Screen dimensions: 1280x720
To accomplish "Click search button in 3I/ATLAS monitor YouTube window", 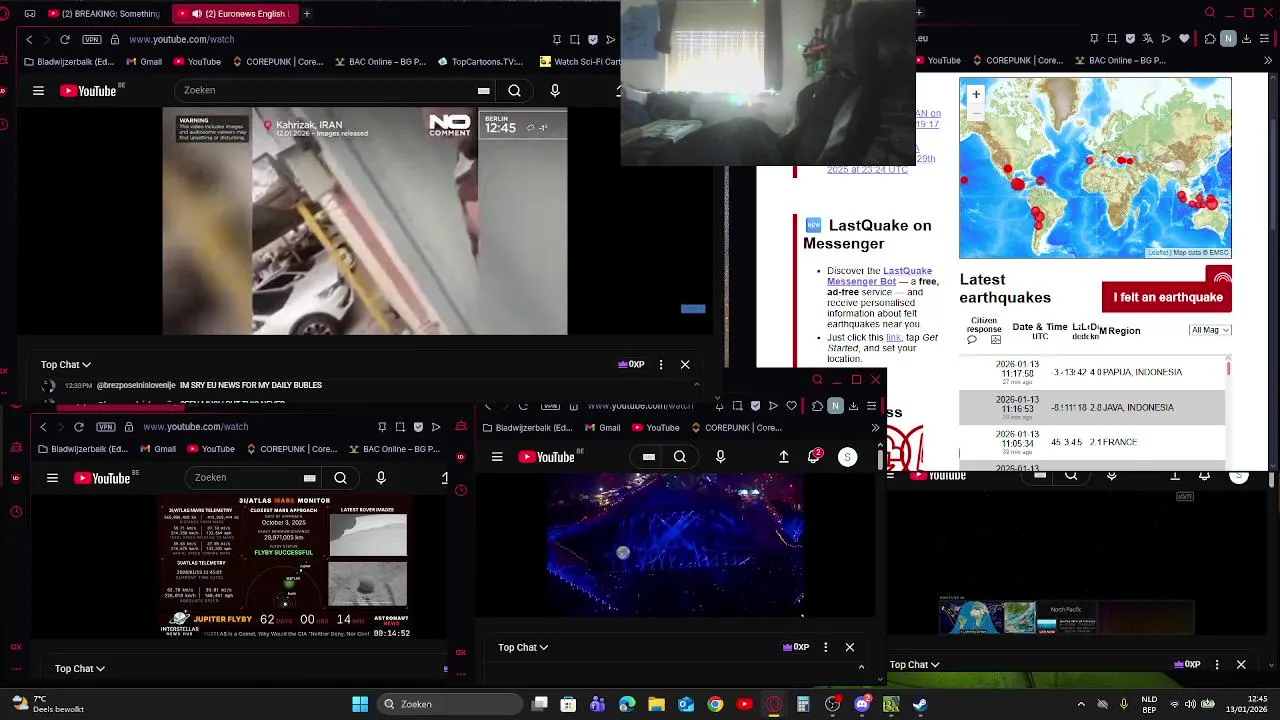I will pos(341,478).
